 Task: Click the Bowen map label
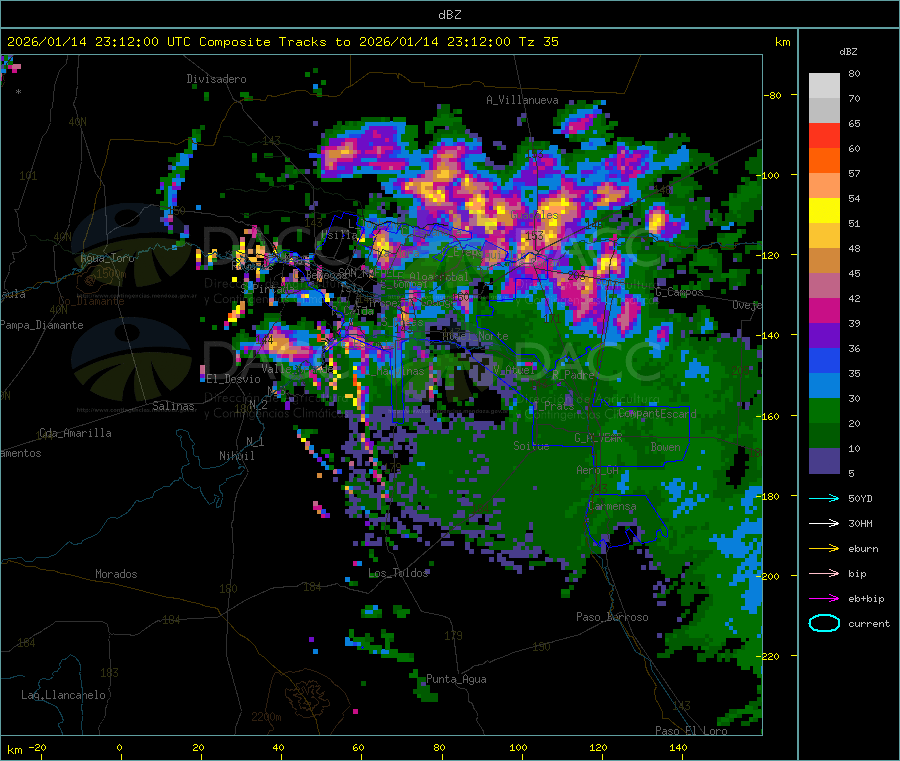click(666, 447)
